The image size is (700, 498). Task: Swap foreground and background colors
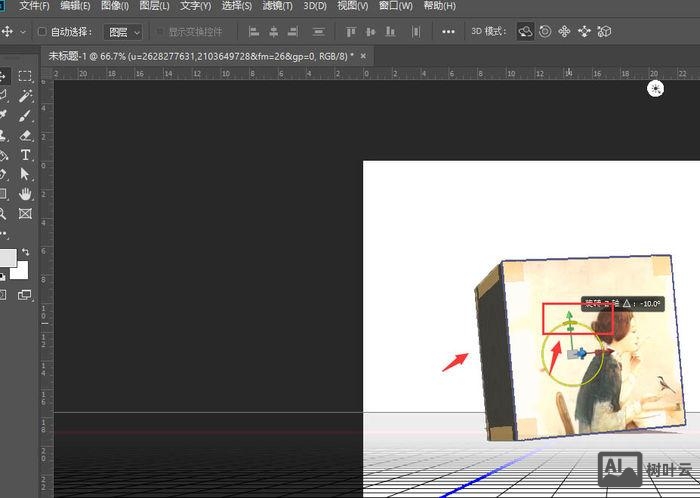coord(25,252)
